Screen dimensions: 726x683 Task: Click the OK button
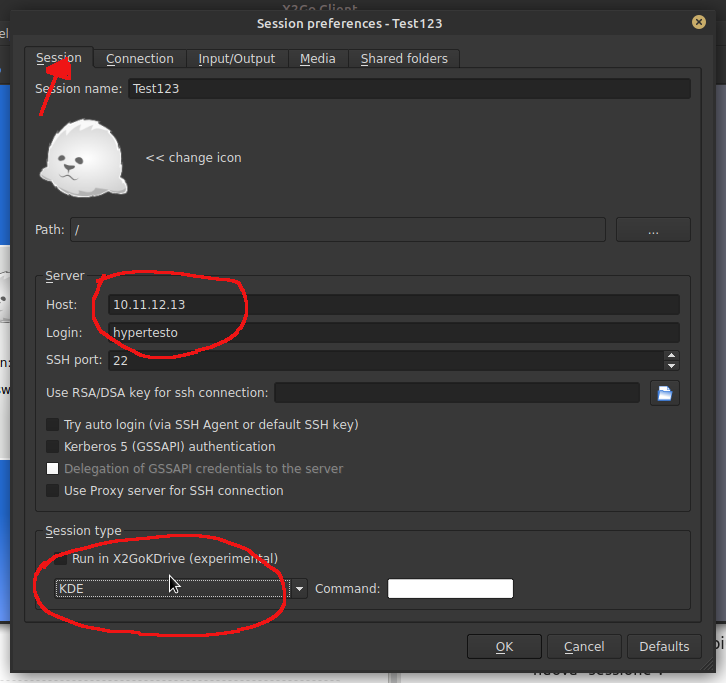tap(504, 646)
